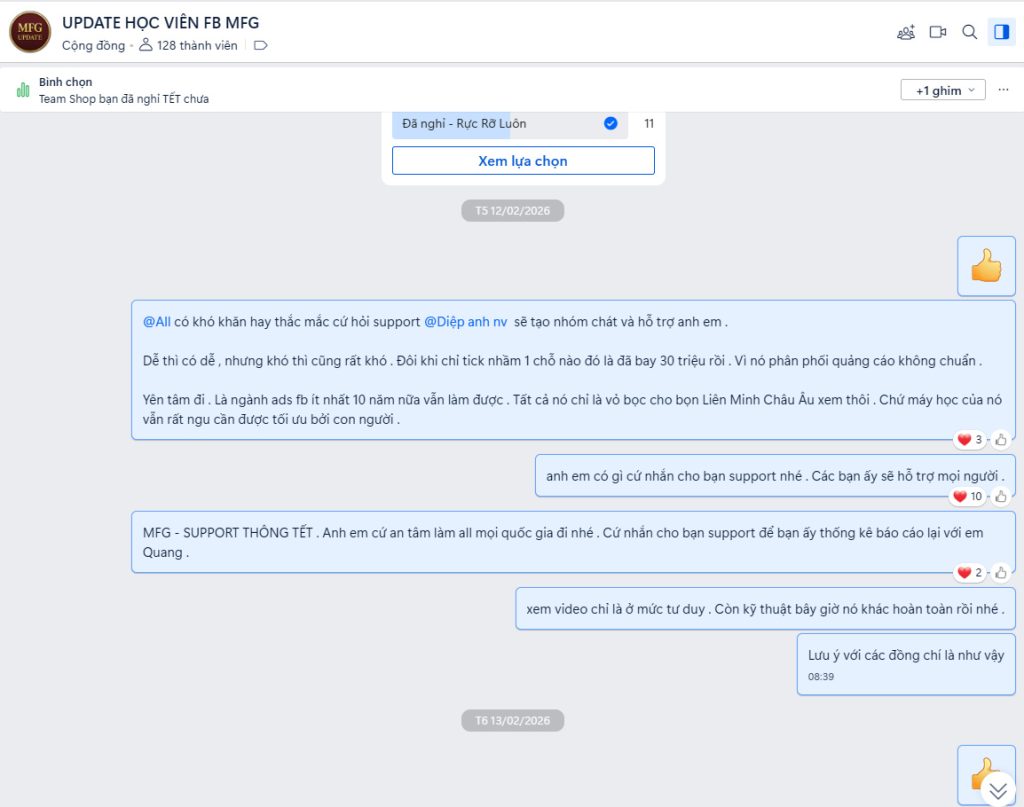Click the heart reaction showing 3
The width and height of the screenshot is (1024, 807).
(969, 439)
